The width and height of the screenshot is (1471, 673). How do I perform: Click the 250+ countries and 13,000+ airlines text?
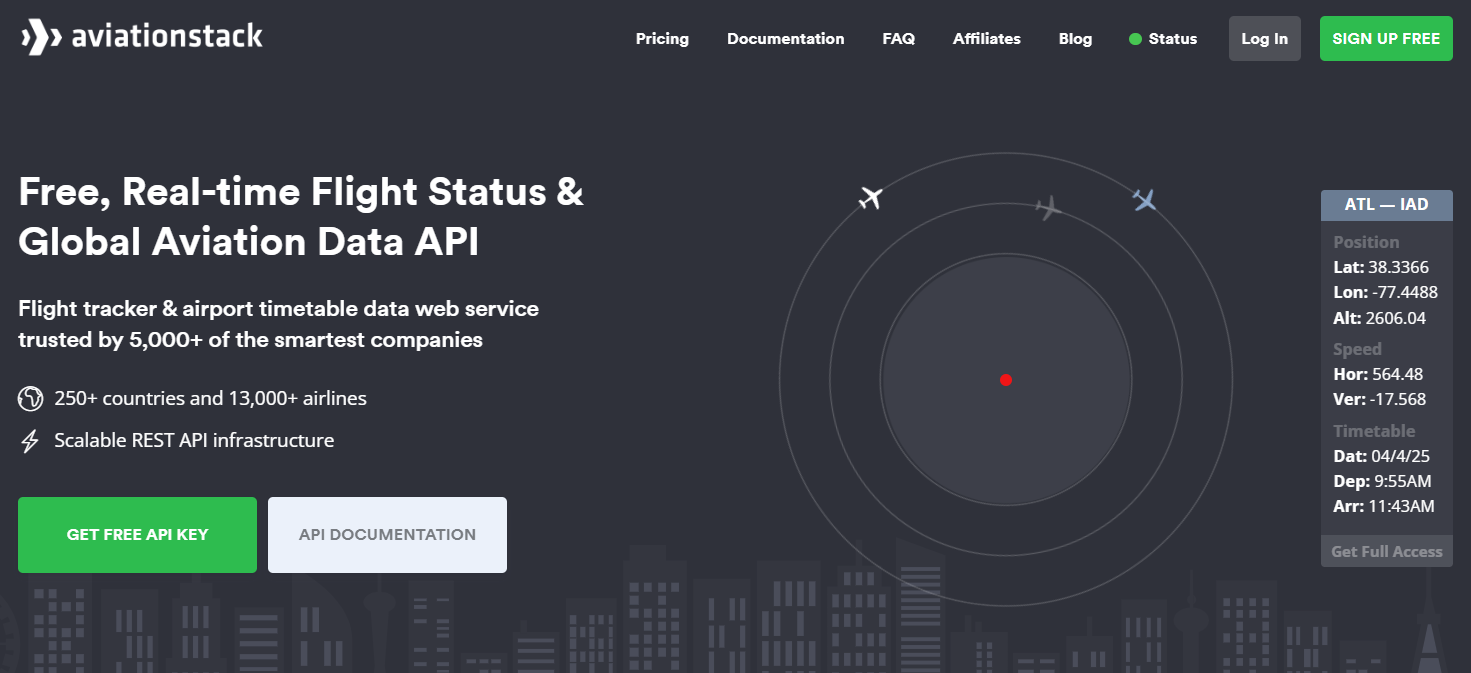(x=211, y=399)
